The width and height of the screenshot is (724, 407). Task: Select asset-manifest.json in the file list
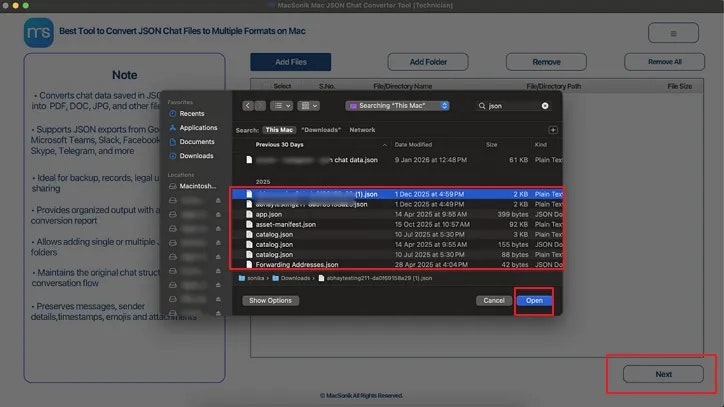(398, 225)
